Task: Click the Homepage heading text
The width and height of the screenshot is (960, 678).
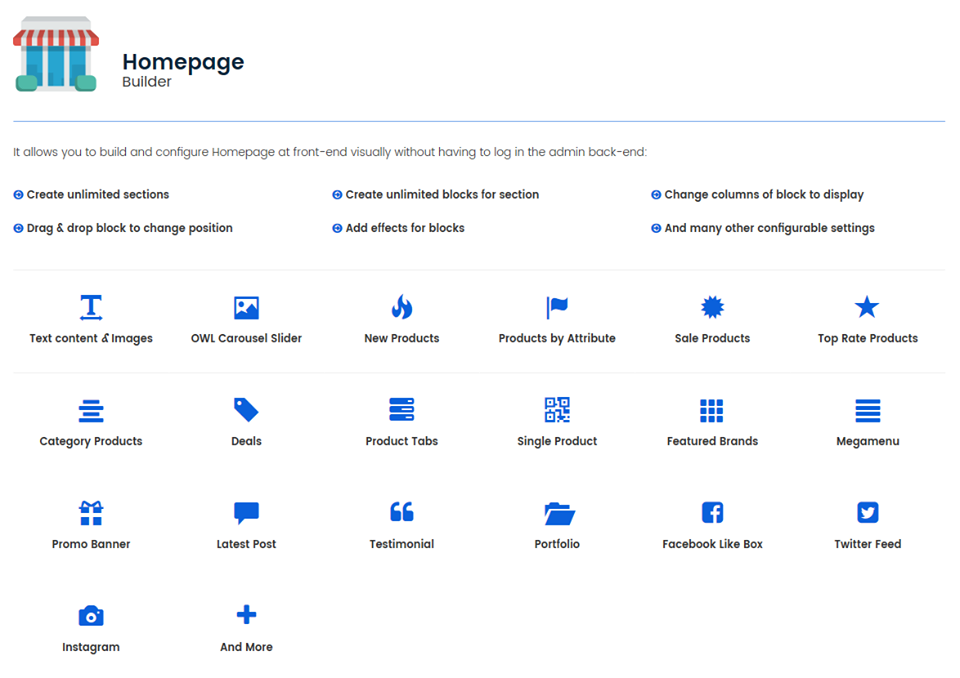Action: [183, 62]
